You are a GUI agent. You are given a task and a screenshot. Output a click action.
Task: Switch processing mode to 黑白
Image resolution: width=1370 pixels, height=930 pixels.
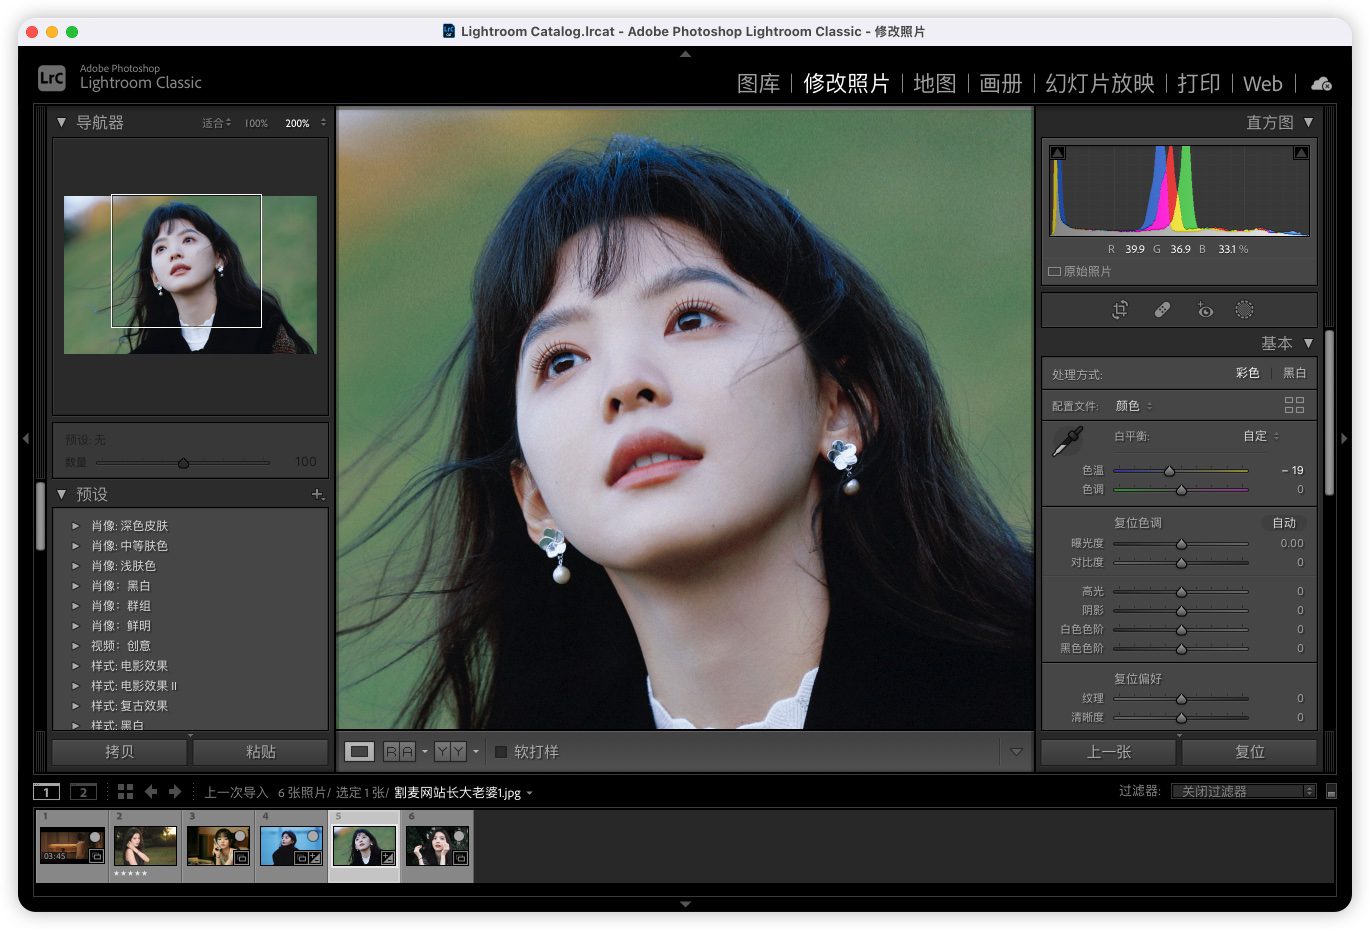tap(1294, 373)
